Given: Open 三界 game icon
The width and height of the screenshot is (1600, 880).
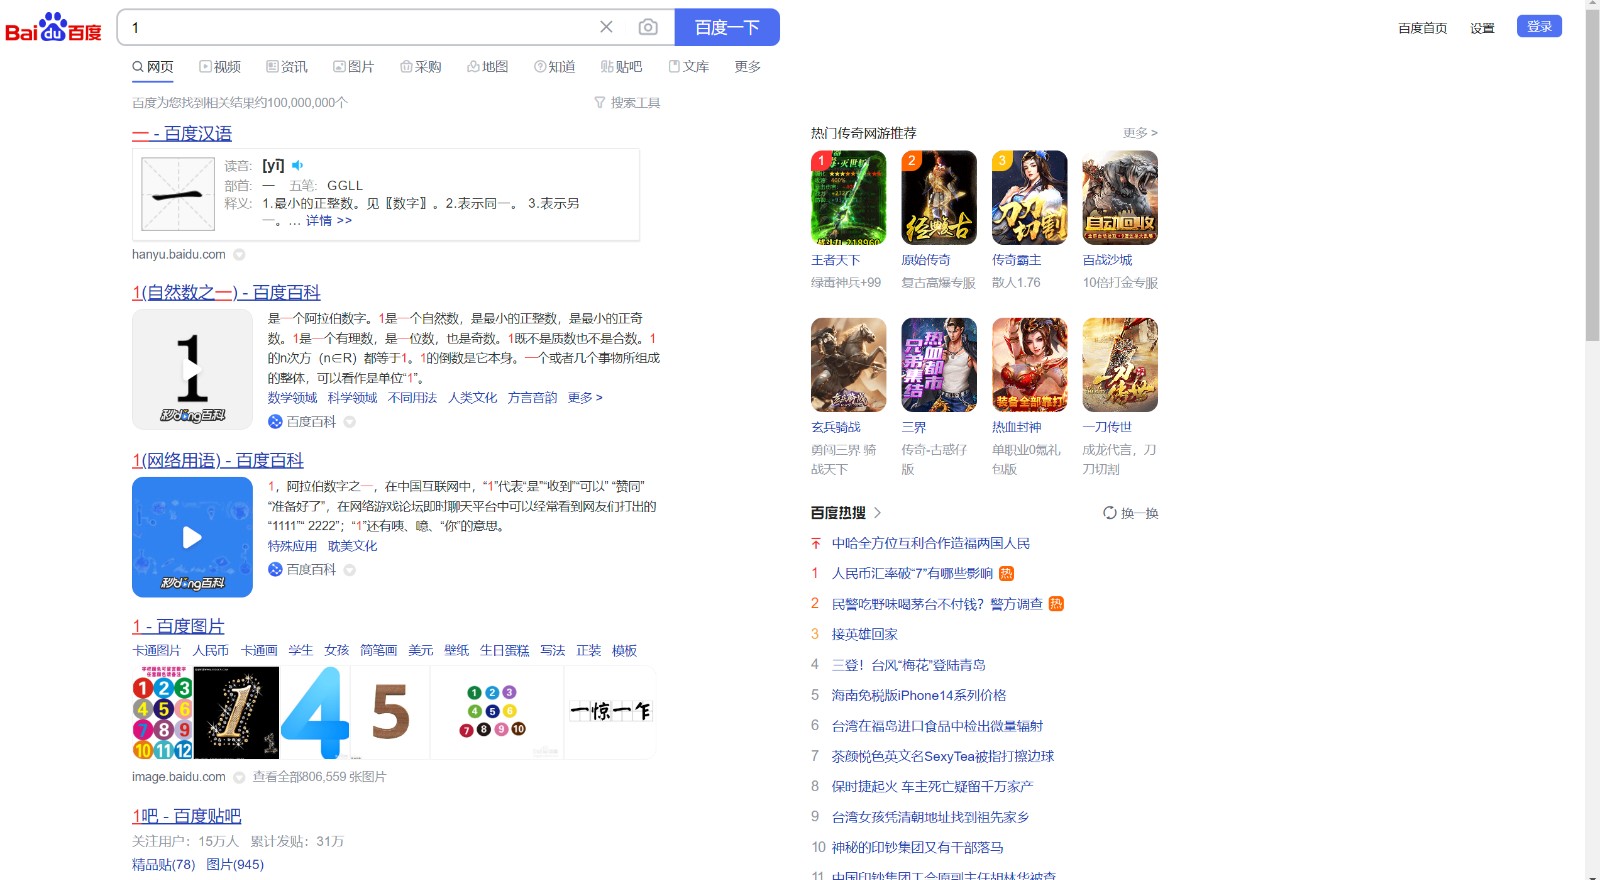Looking at the screenshot, I should click(939, 365).
